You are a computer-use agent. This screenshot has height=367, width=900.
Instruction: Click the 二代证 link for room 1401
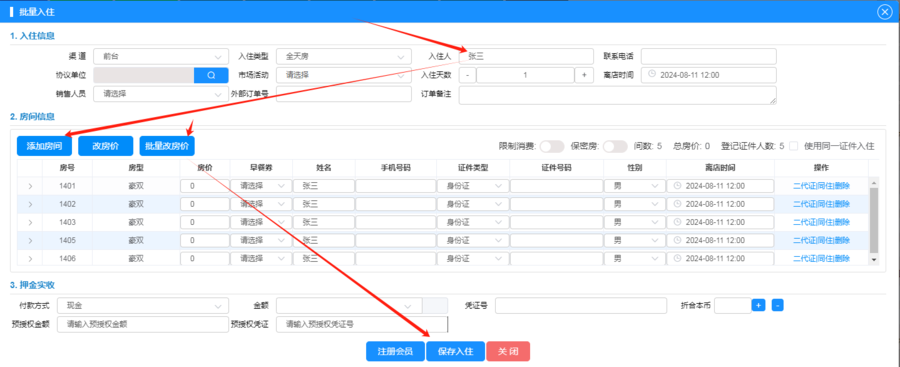coord(804,186)
